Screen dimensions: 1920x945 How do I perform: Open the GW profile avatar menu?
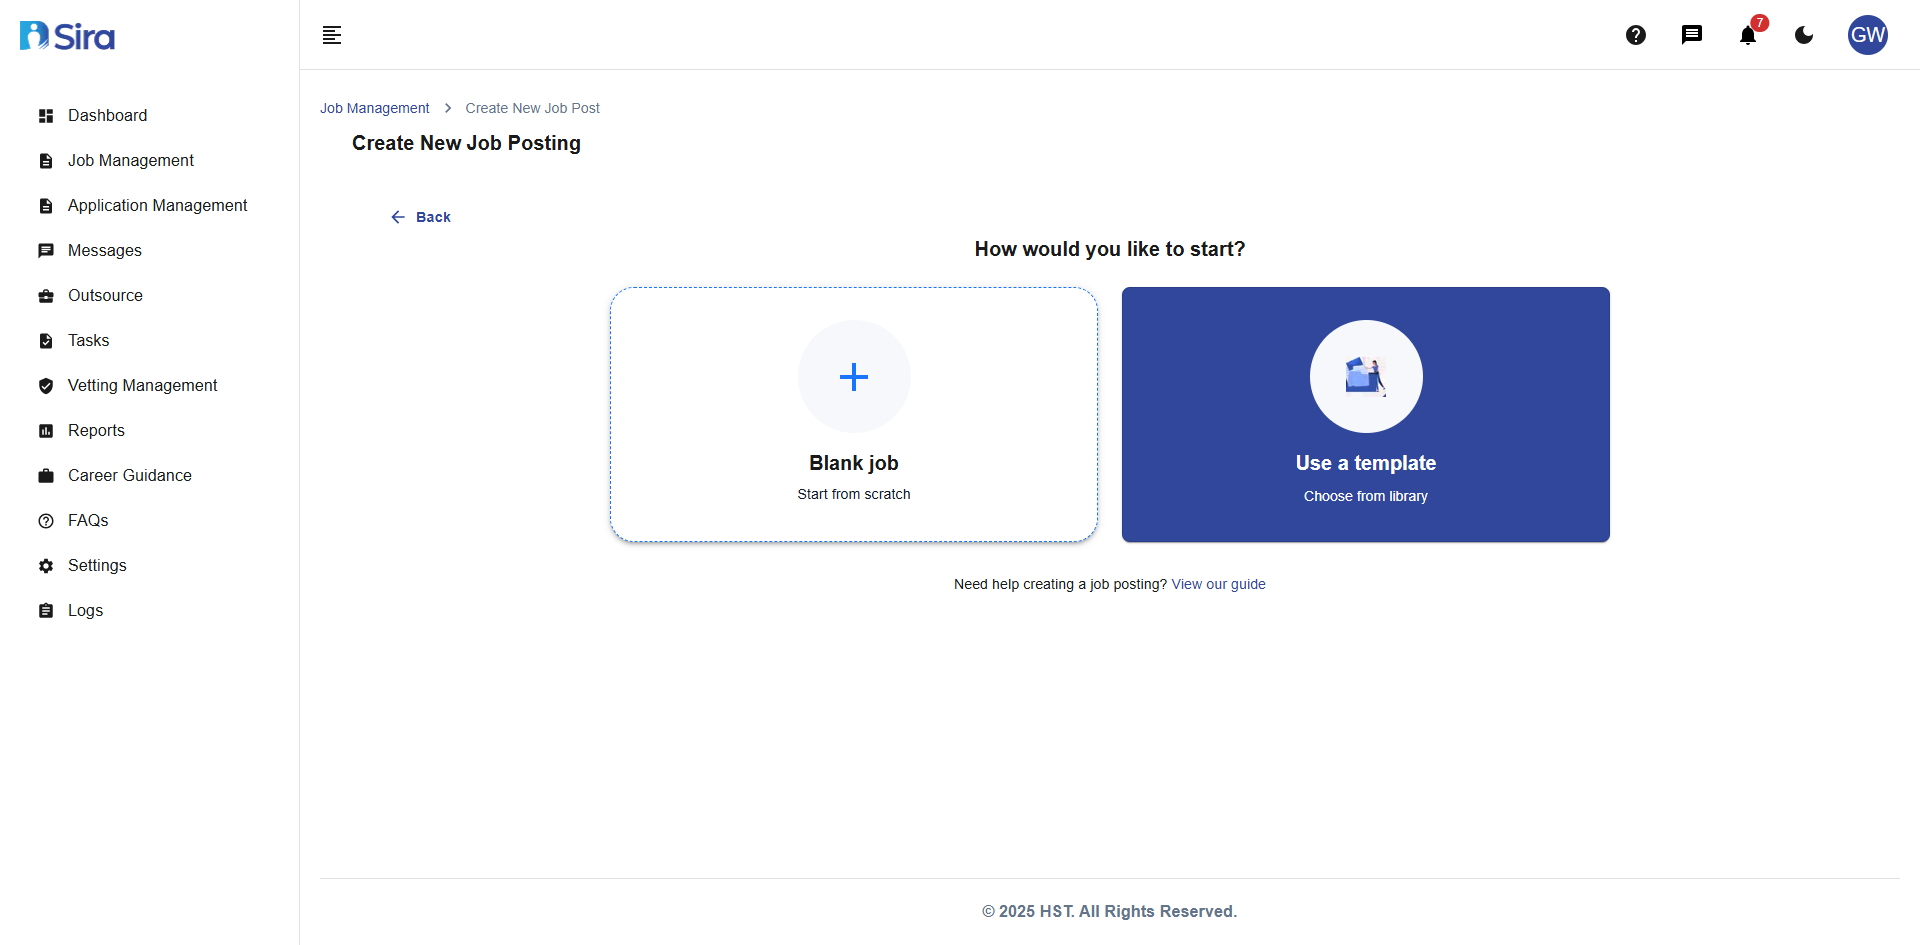tap(1868, 35)
